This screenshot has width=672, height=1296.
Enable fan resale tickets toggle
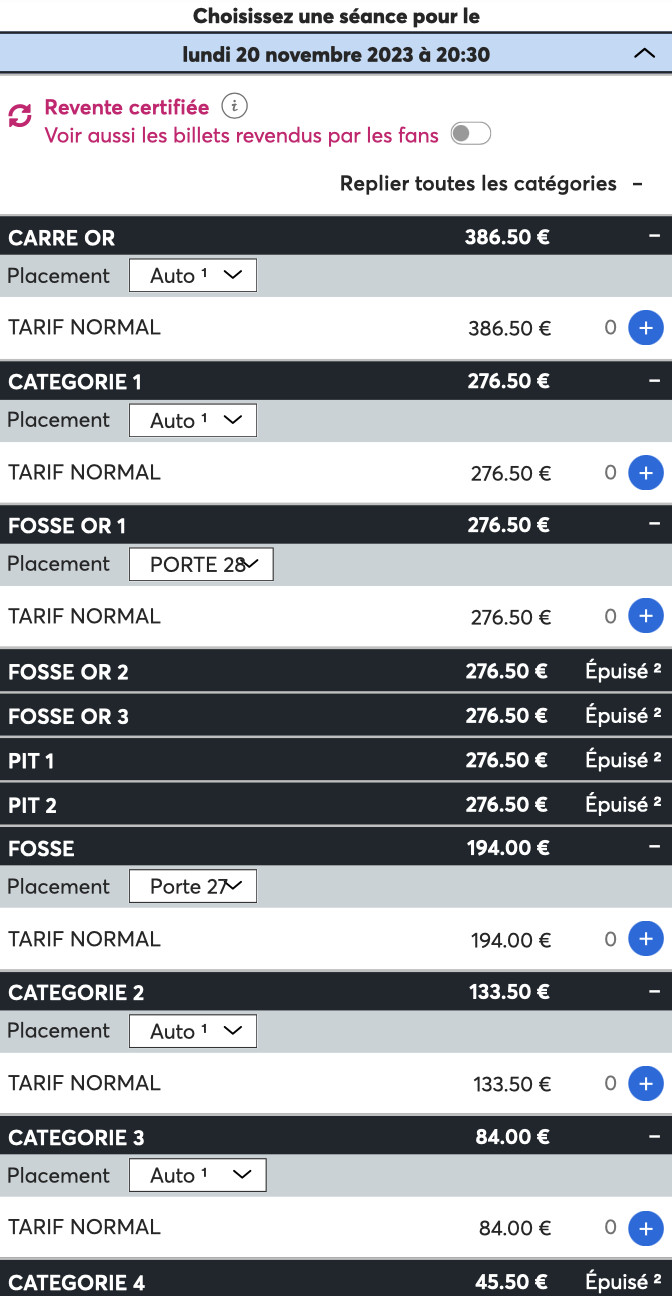click(x=470, y=134)
